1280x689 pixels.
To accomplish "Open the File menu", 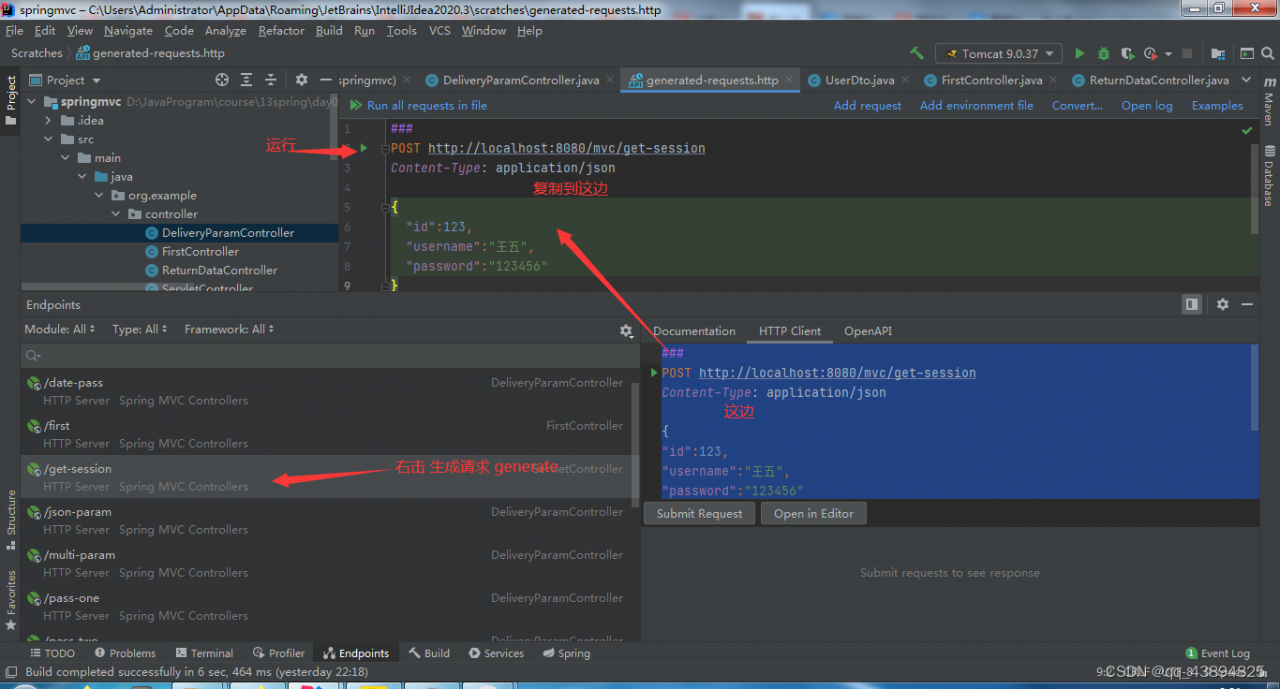I will pyautogui.click(x=14, y=30).
